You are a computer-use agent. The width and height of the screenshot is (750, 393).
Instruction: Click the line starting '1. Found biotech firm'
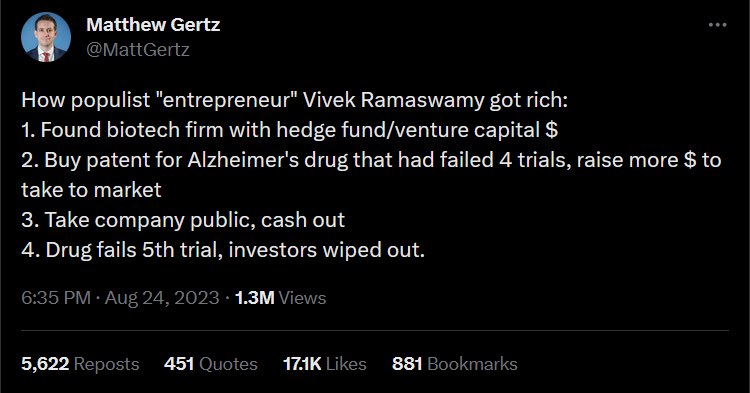[289, 130]
